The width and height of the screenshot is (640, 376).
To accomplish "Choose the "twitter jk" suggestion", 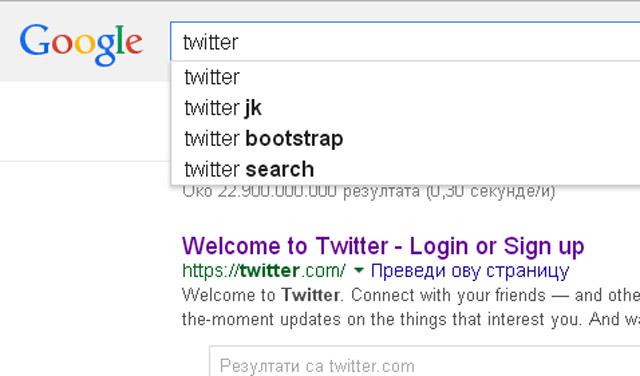I will [405, 108].
